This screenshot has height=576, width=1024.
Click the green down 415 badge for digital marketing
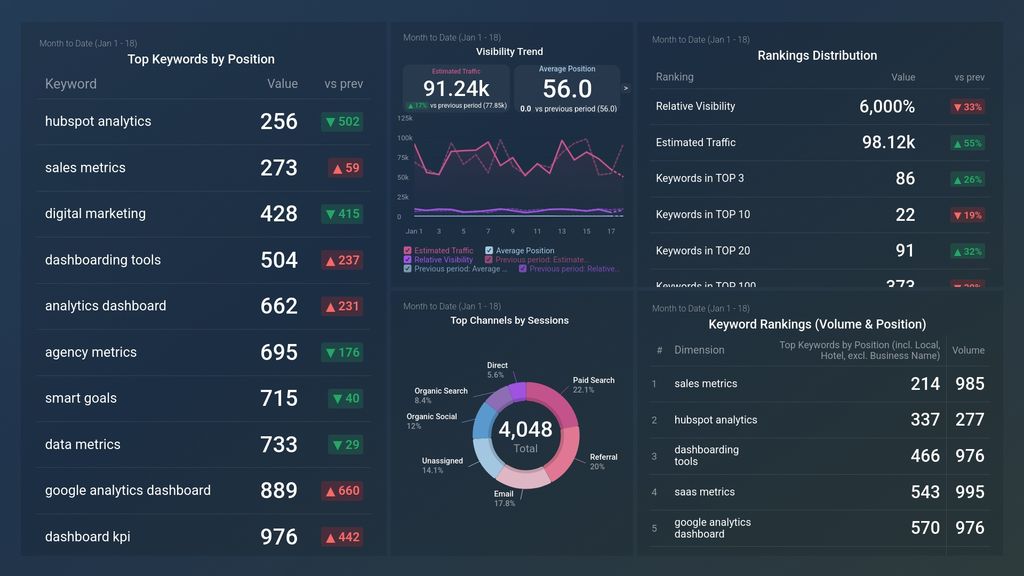tap(342, 214)
